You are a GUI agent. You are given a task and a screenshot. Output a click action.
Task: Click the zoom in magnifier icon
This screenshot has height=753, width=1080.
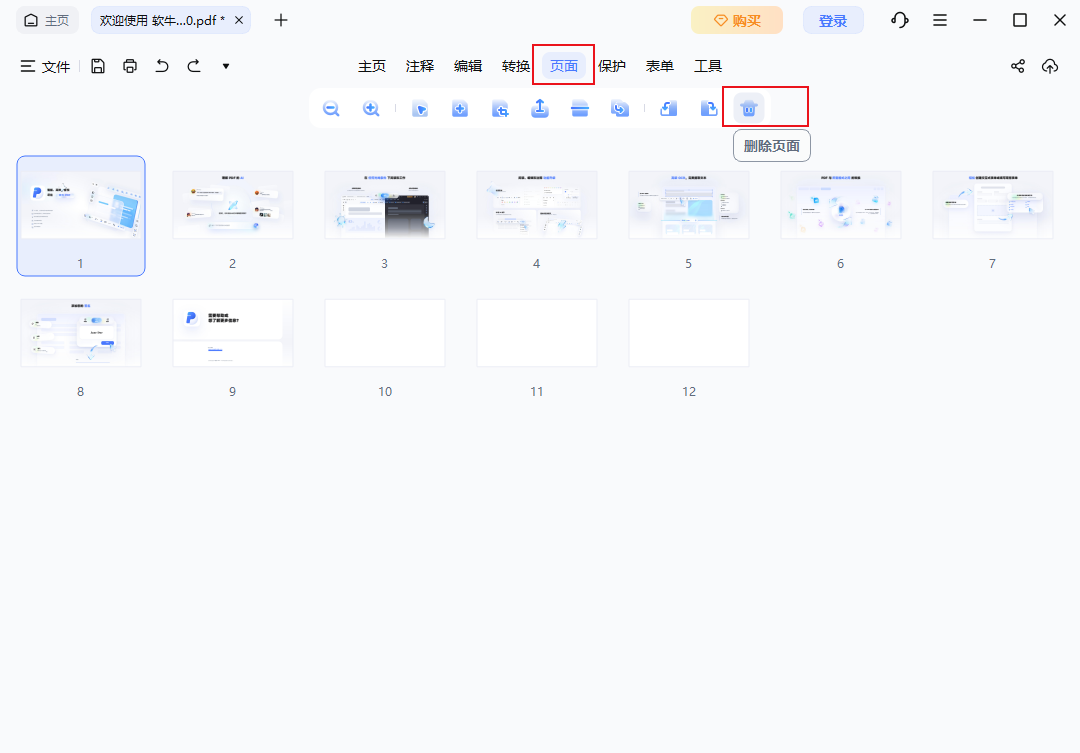(371, 109)
